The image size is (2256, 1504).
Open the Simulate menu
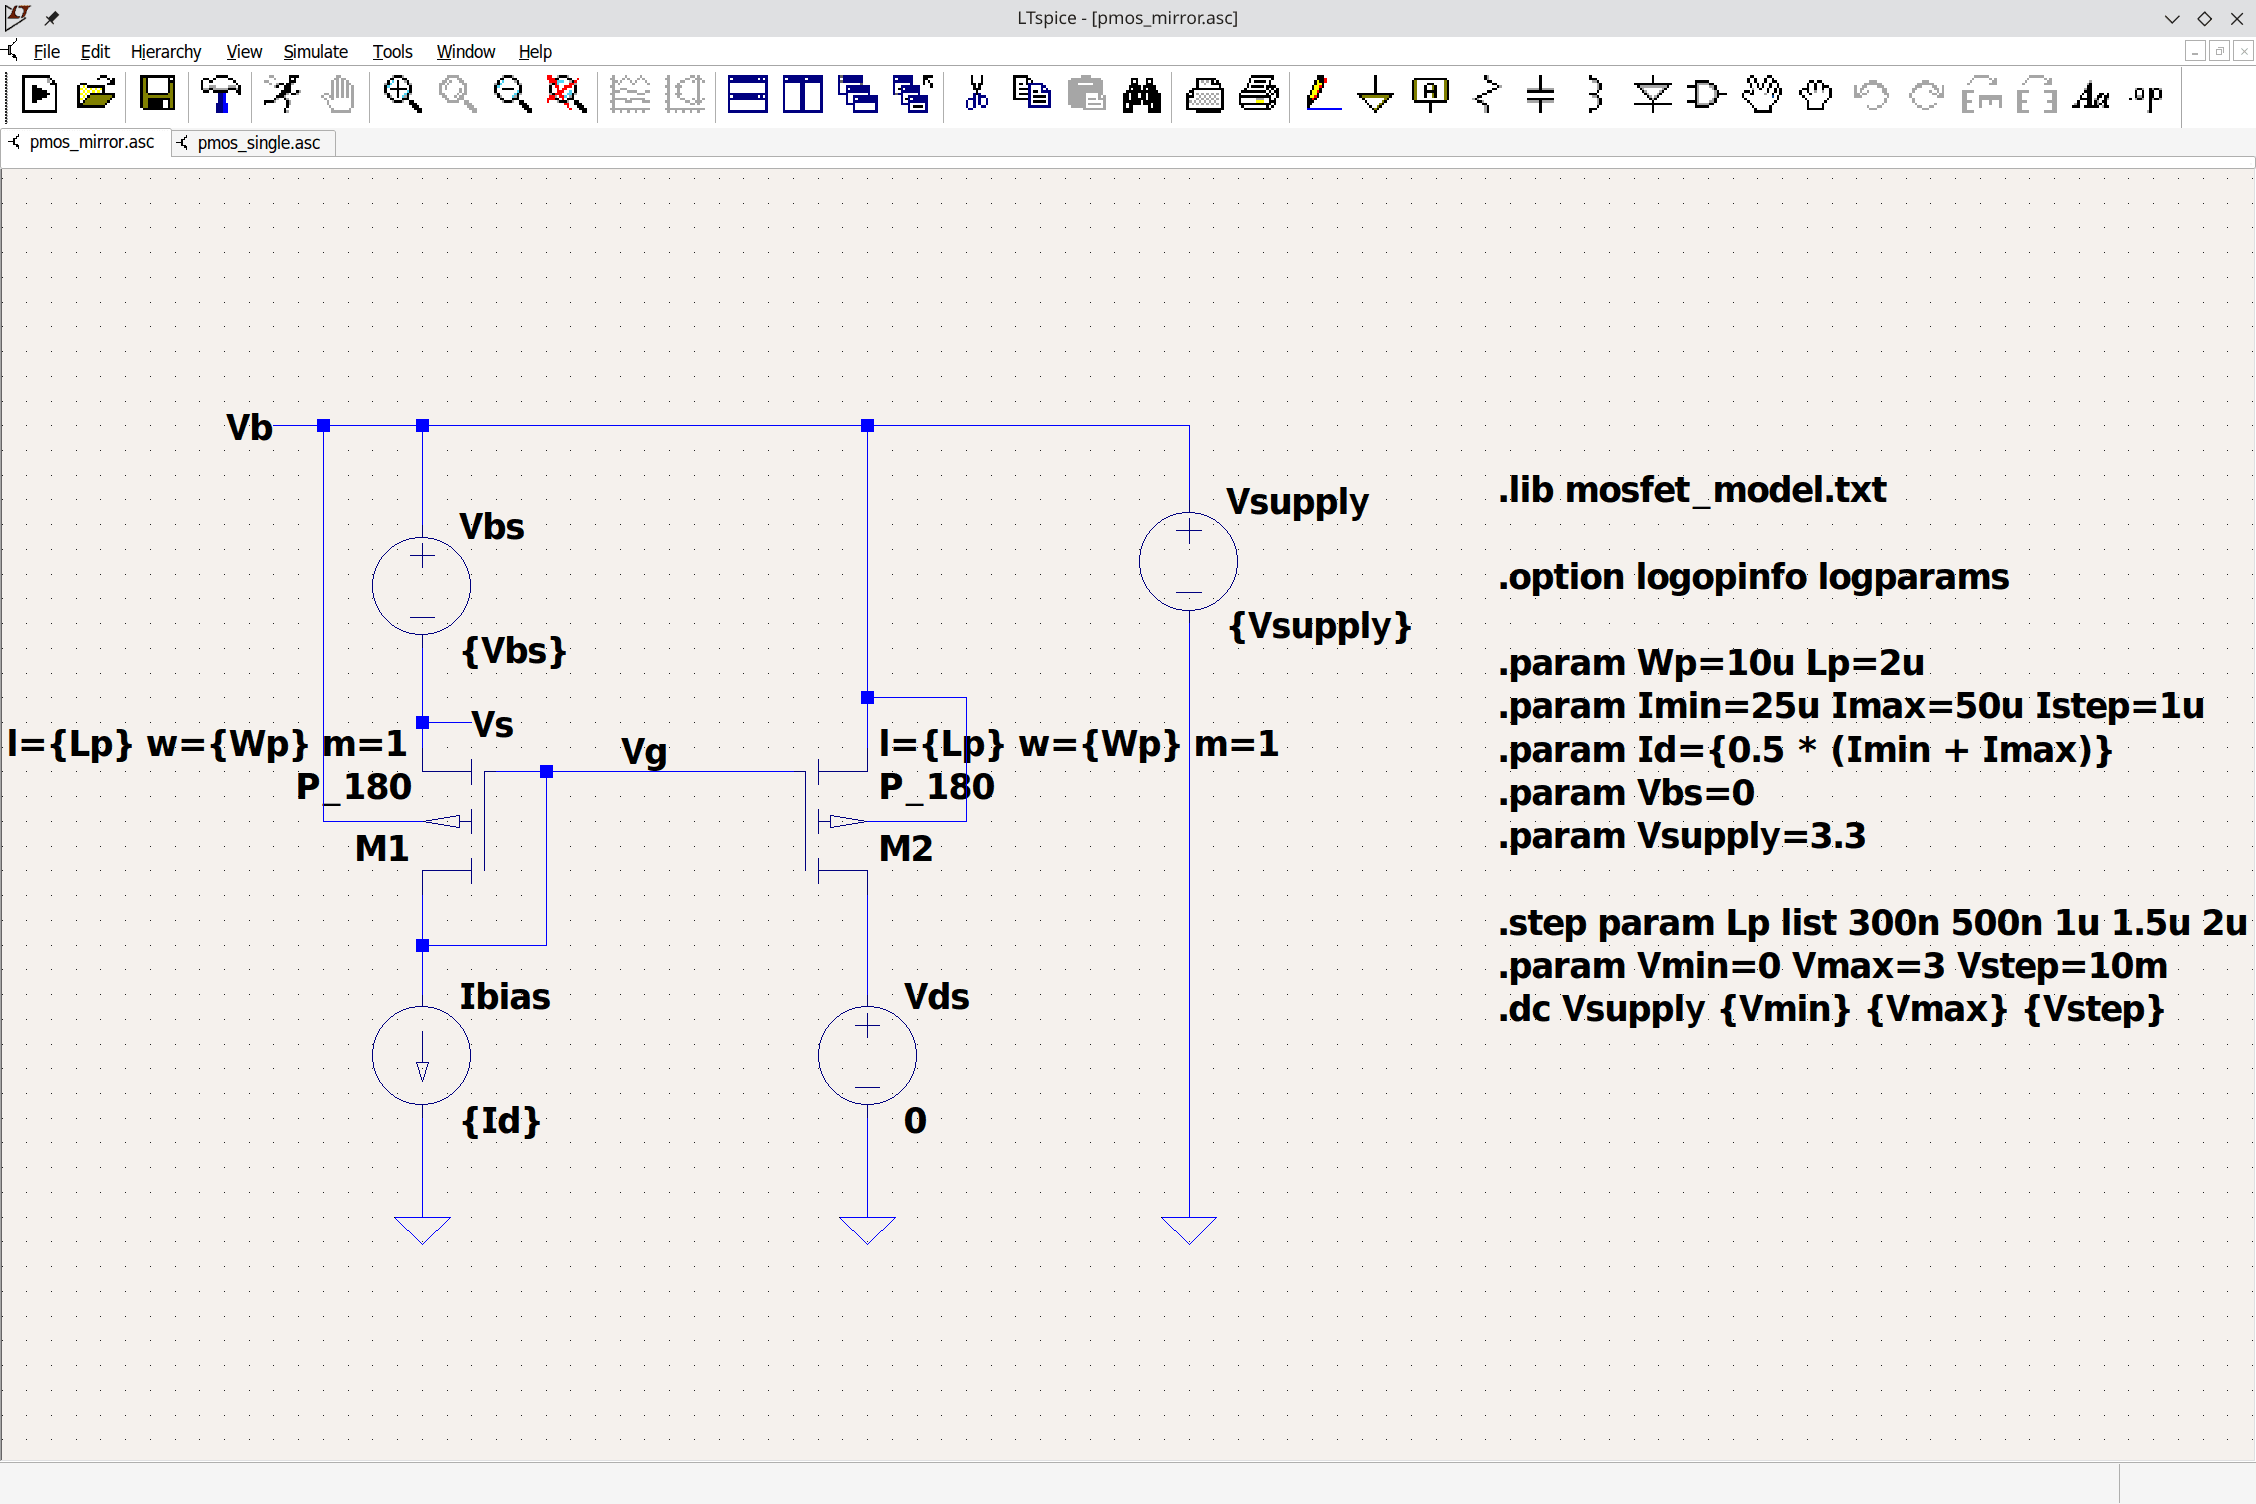[315, 52]
